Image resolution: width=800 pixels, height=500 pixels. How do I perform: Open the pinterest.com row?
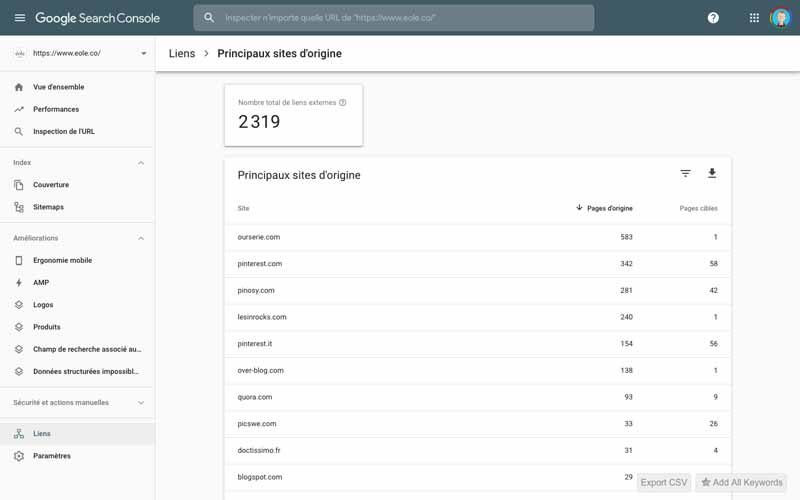point(478,264)
